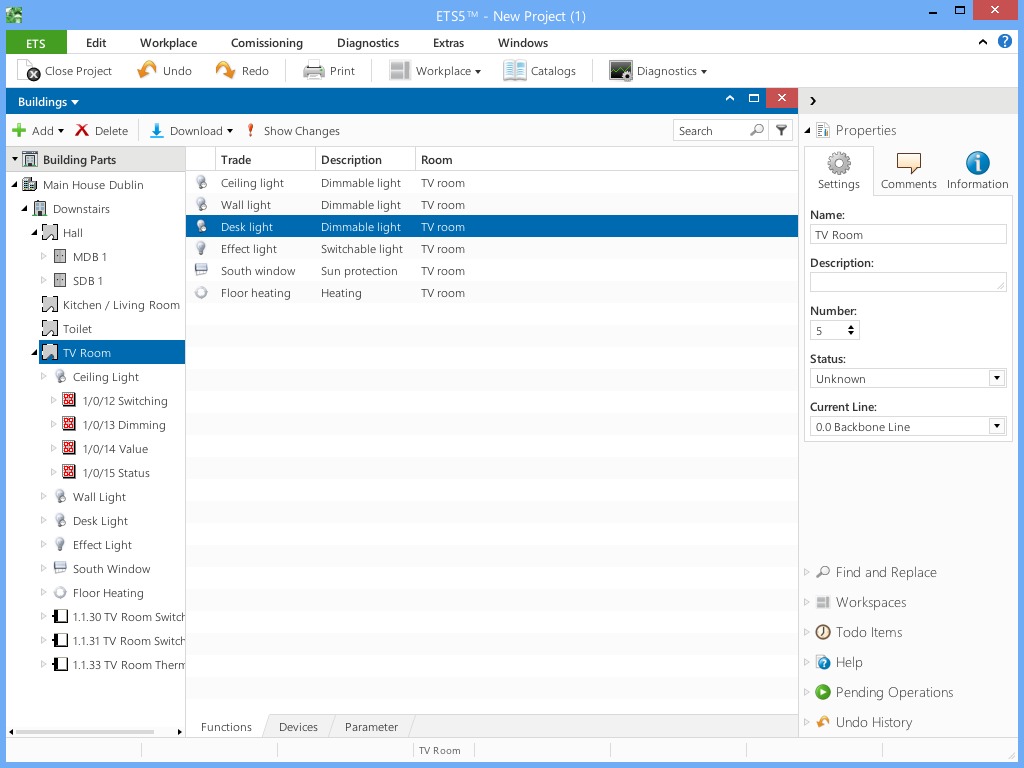Click the Delete button
This screenshot has width=1024, height=768.
click(102, 131)
